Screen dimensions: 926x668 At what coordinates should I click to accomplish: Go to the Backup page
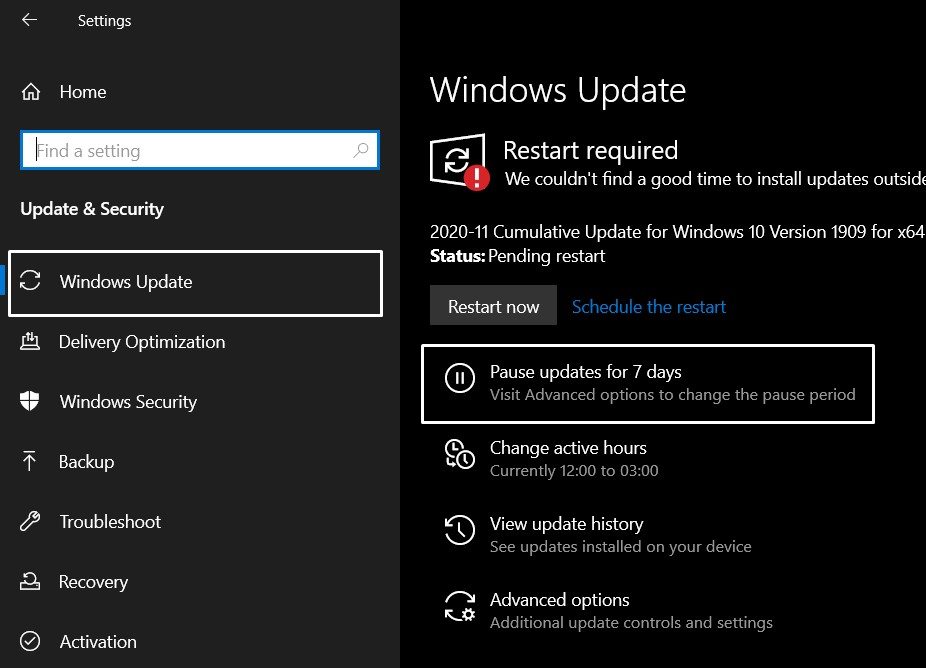pyautogui.click(x=86, y=462)
